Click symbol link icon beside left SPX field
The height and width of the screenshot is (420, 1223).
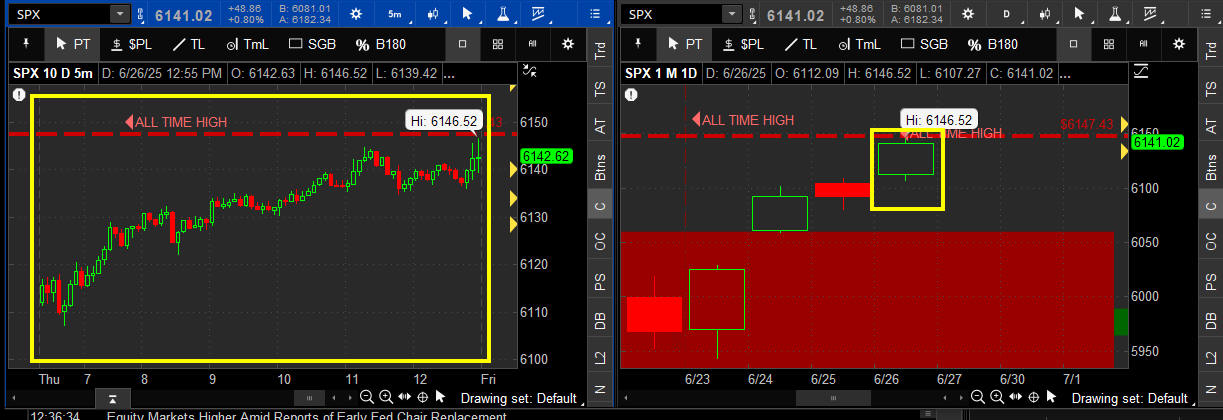click(142, 15)
